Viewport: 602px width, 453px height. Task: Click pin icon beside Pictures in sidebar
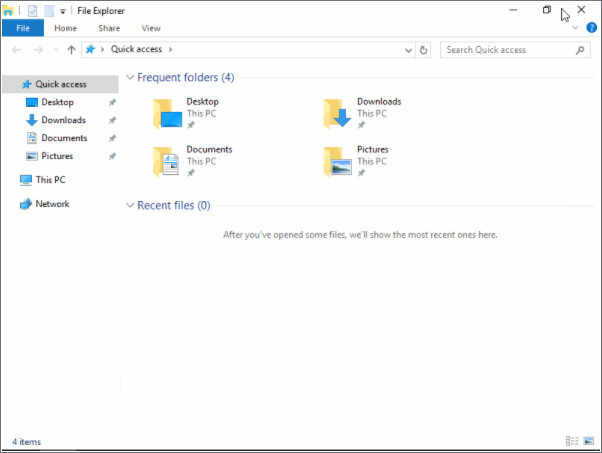pos(112,156)
